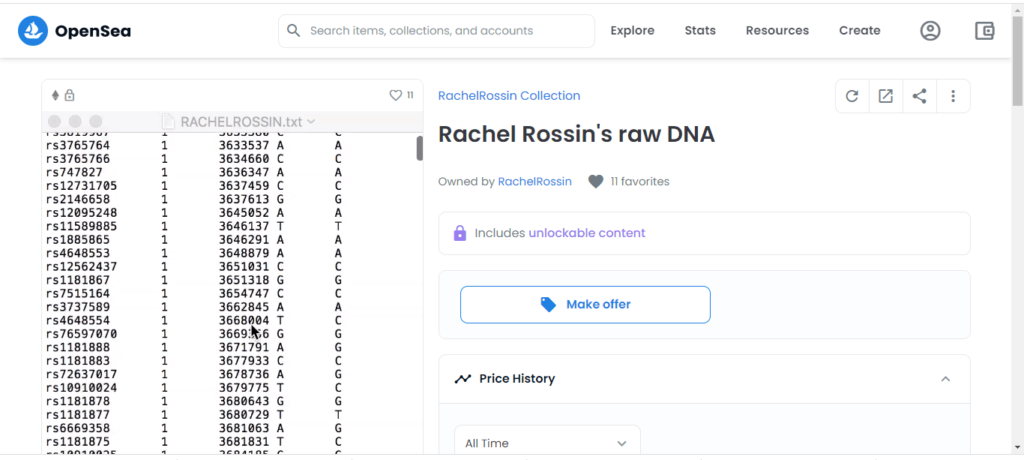1024x460 pixels.
Task: Click the page scrollbar down arrow
Action: pos(1017,447)
